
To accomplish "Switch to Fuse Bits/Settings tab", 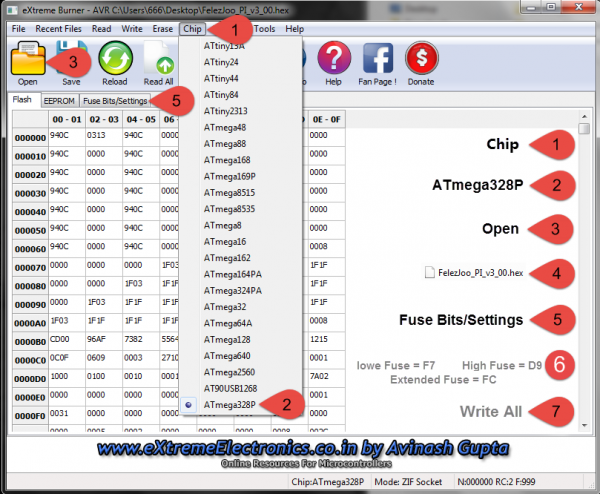I will pyautogui.click(x=115, y=101).
